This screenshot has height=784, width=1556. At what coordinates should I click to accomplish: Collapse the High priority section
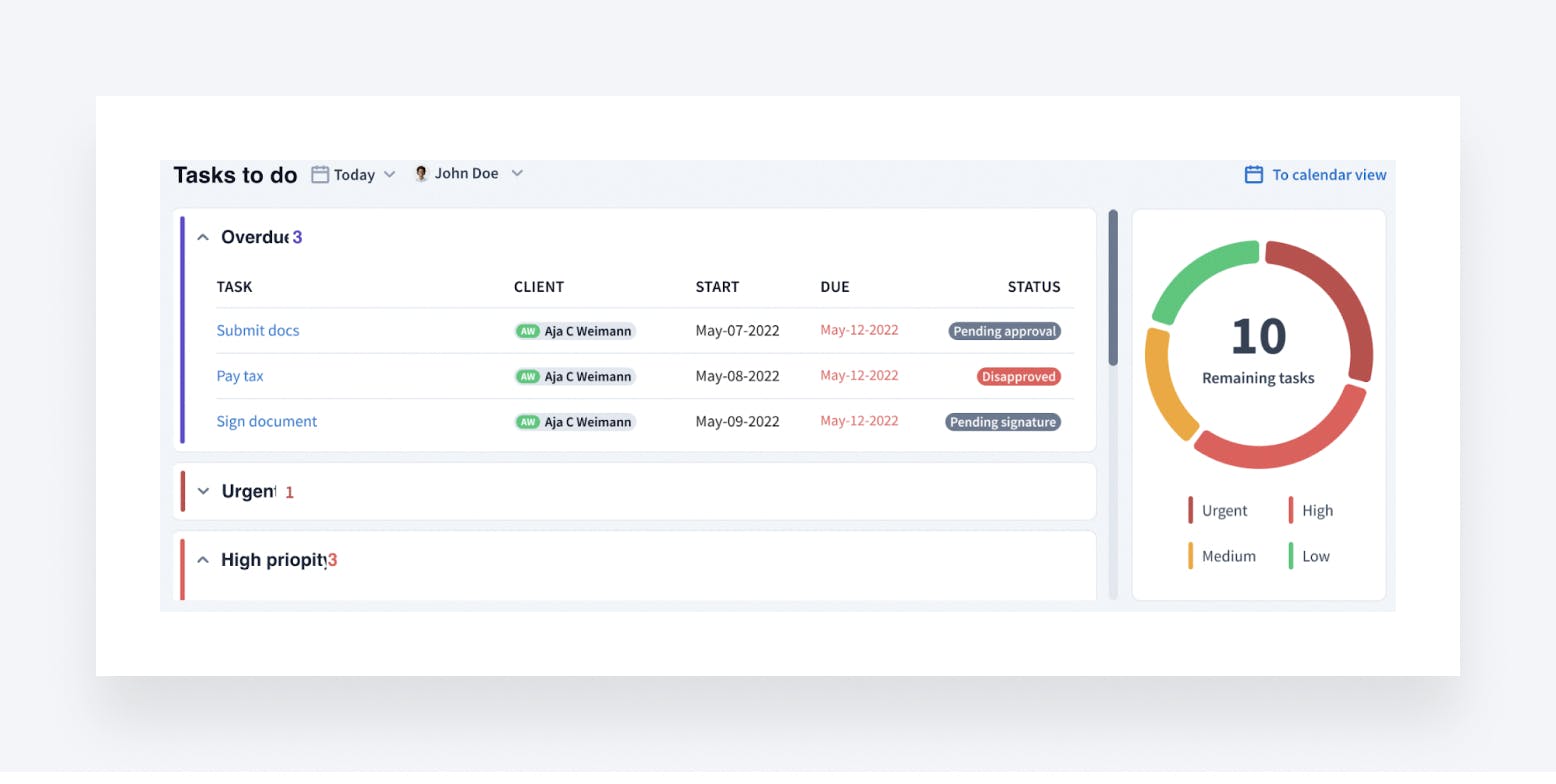[203, 560]
